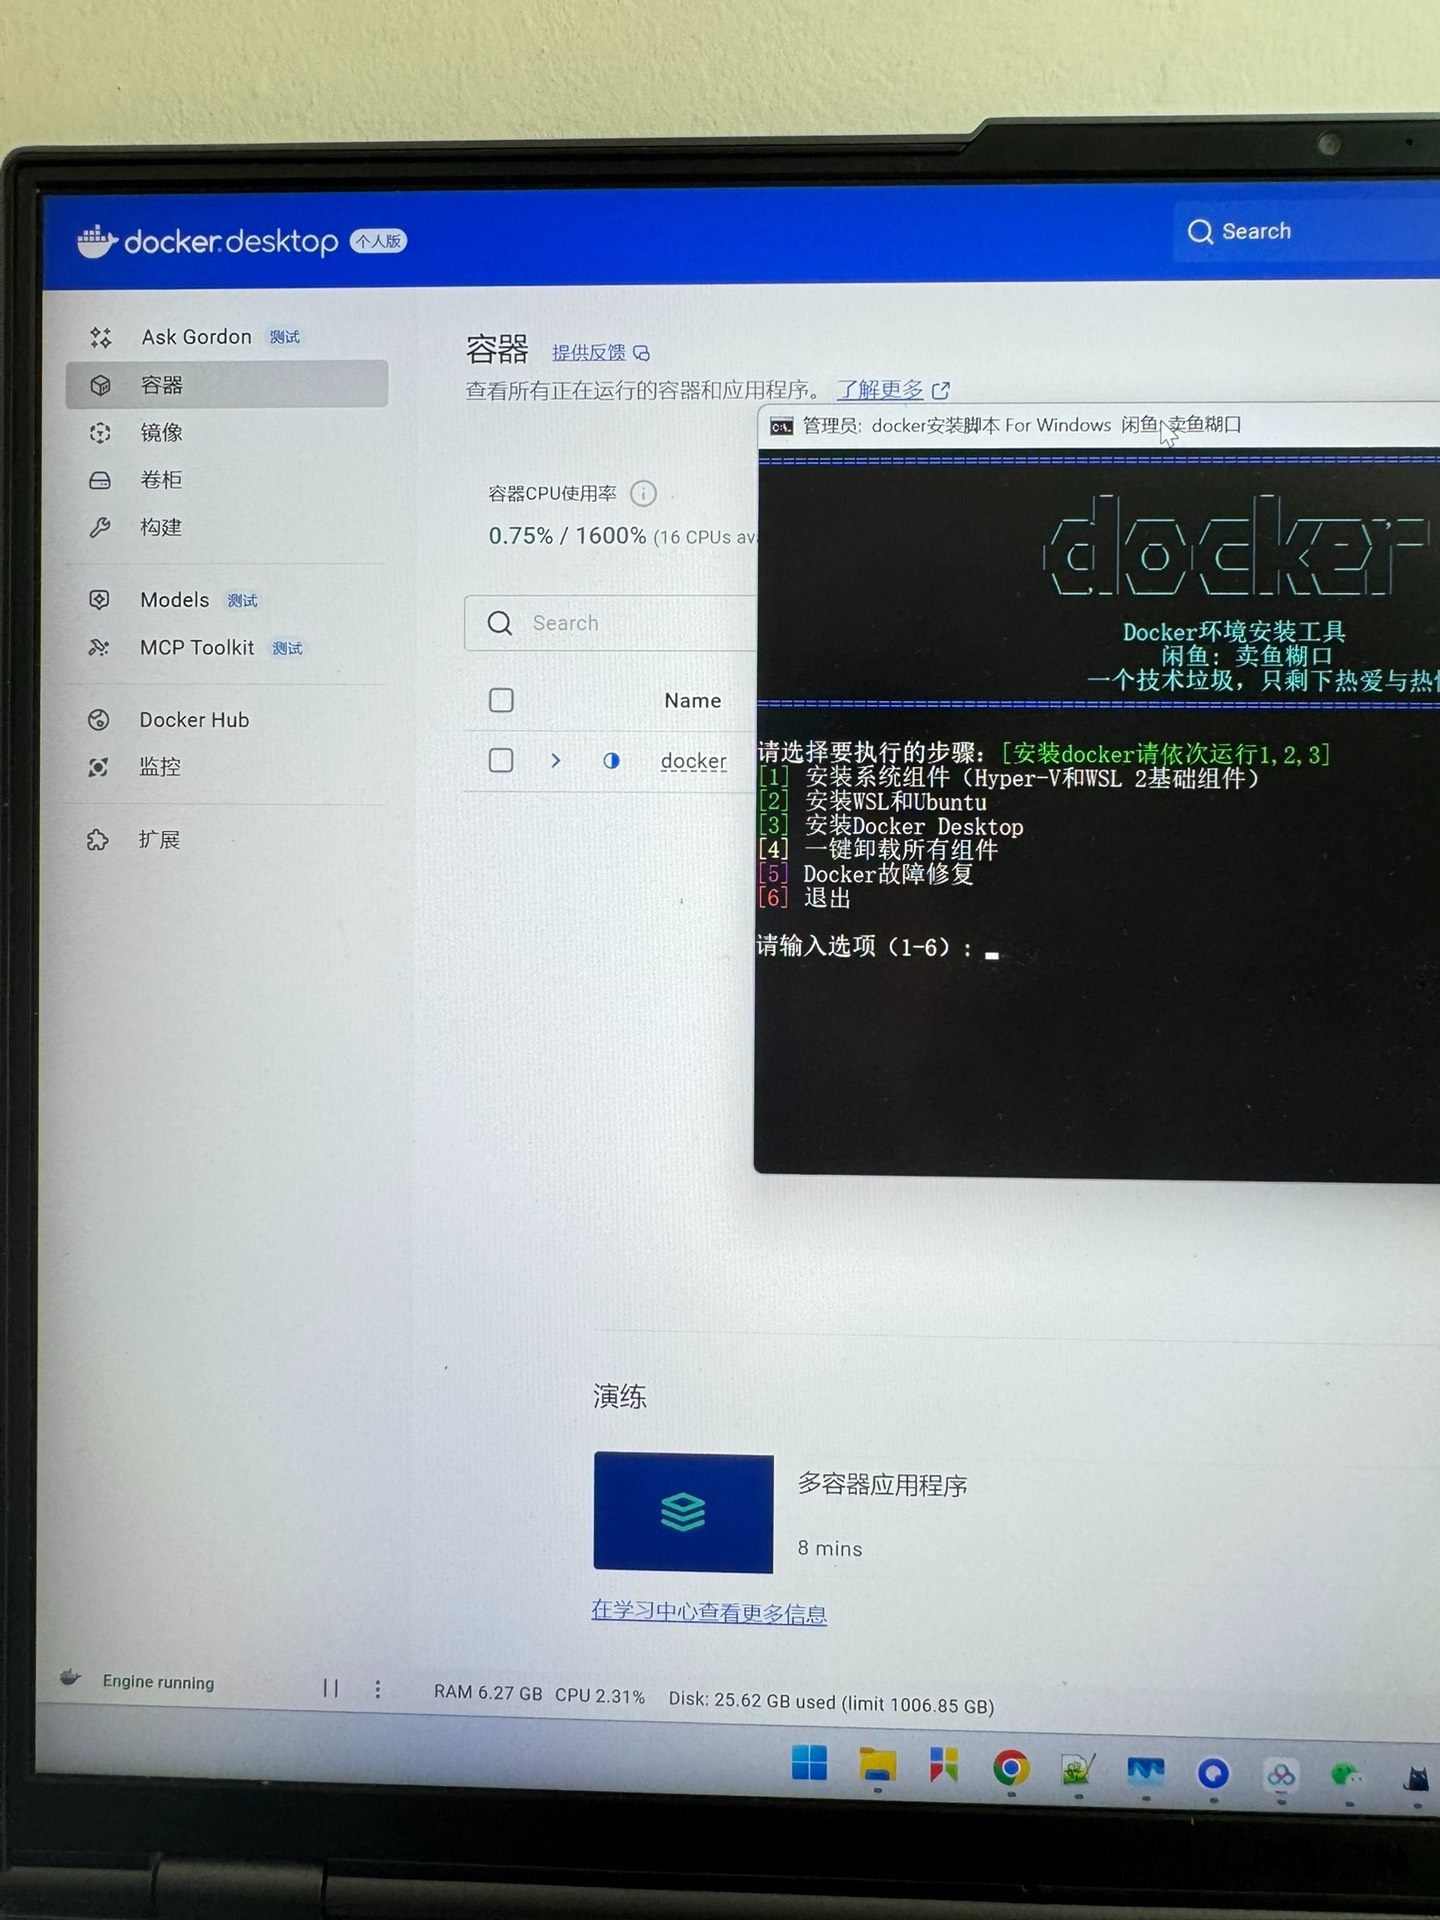
Task: Focus the top Search bar in Docker Desktop
Action: click(1306, 232)
